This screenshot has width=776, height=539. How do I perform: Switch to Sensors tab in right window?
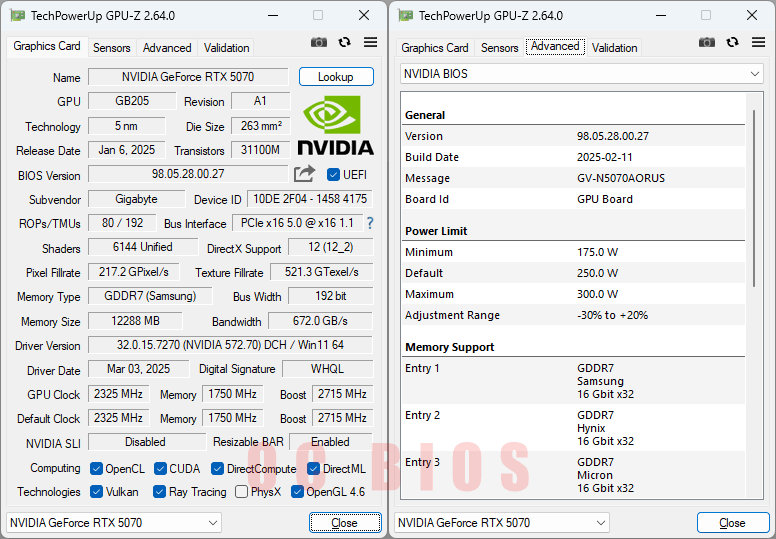tap(499, 48)
